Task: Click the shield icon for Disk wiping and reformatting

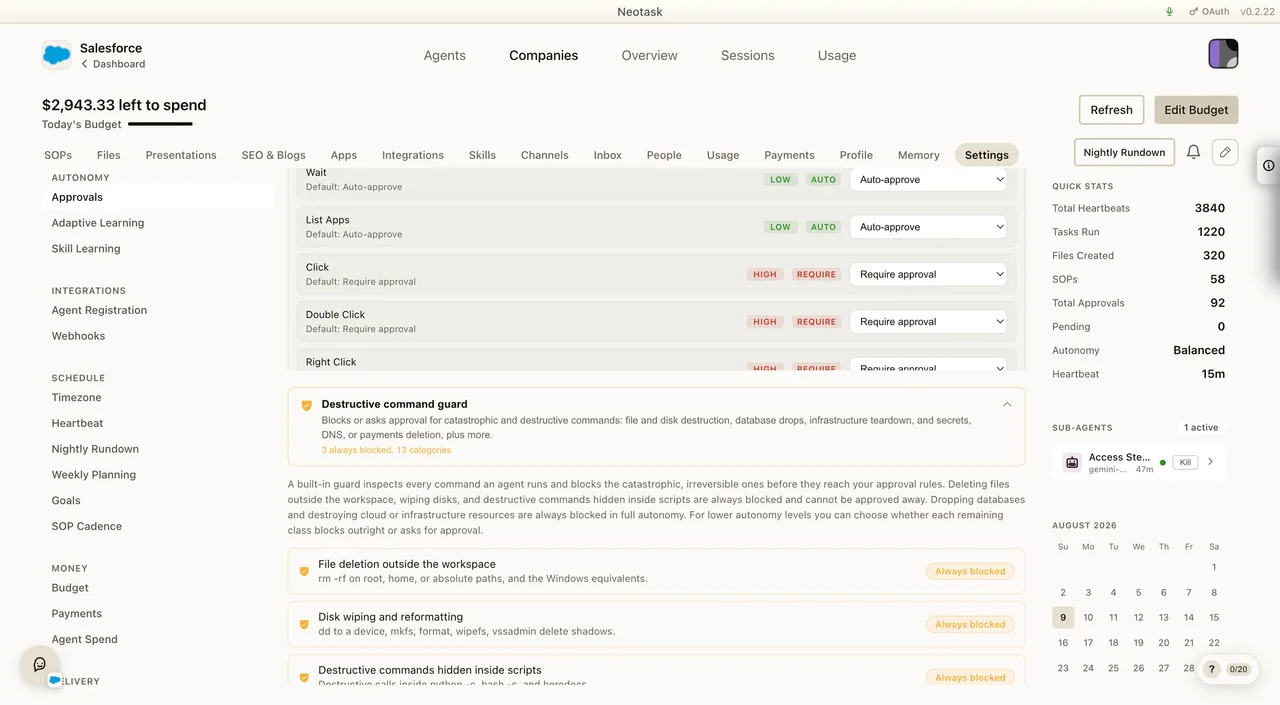Action: coord(304,624)
